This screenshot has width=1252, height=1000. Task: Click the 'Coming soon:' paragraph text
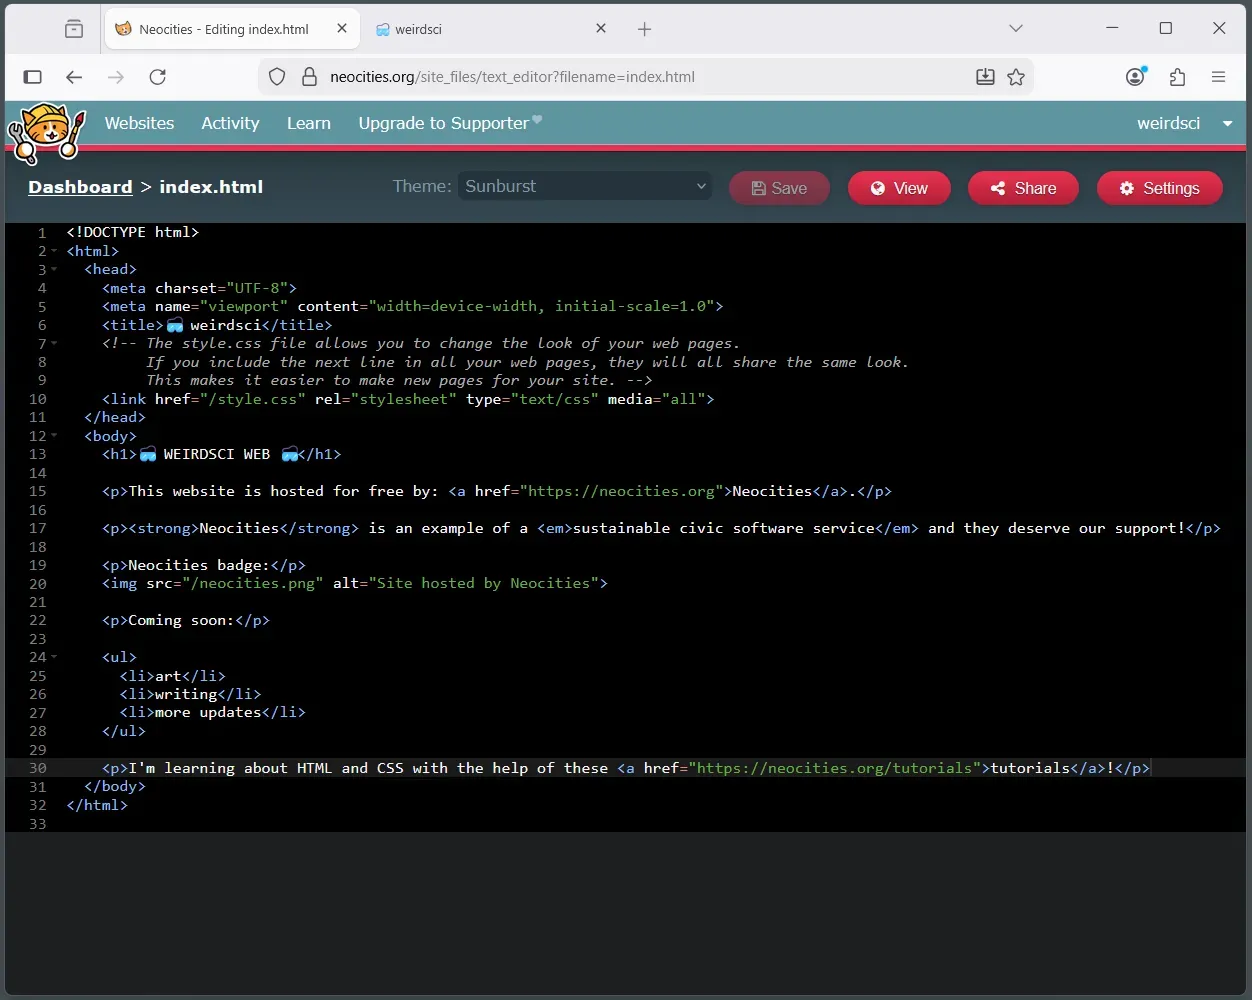click(x=181, y=620)
